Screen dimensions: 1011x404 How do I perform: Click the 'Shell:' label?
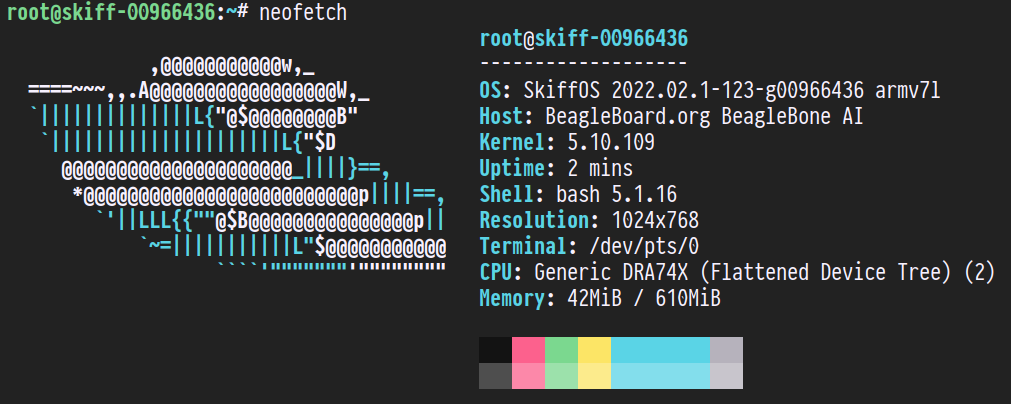513,195
